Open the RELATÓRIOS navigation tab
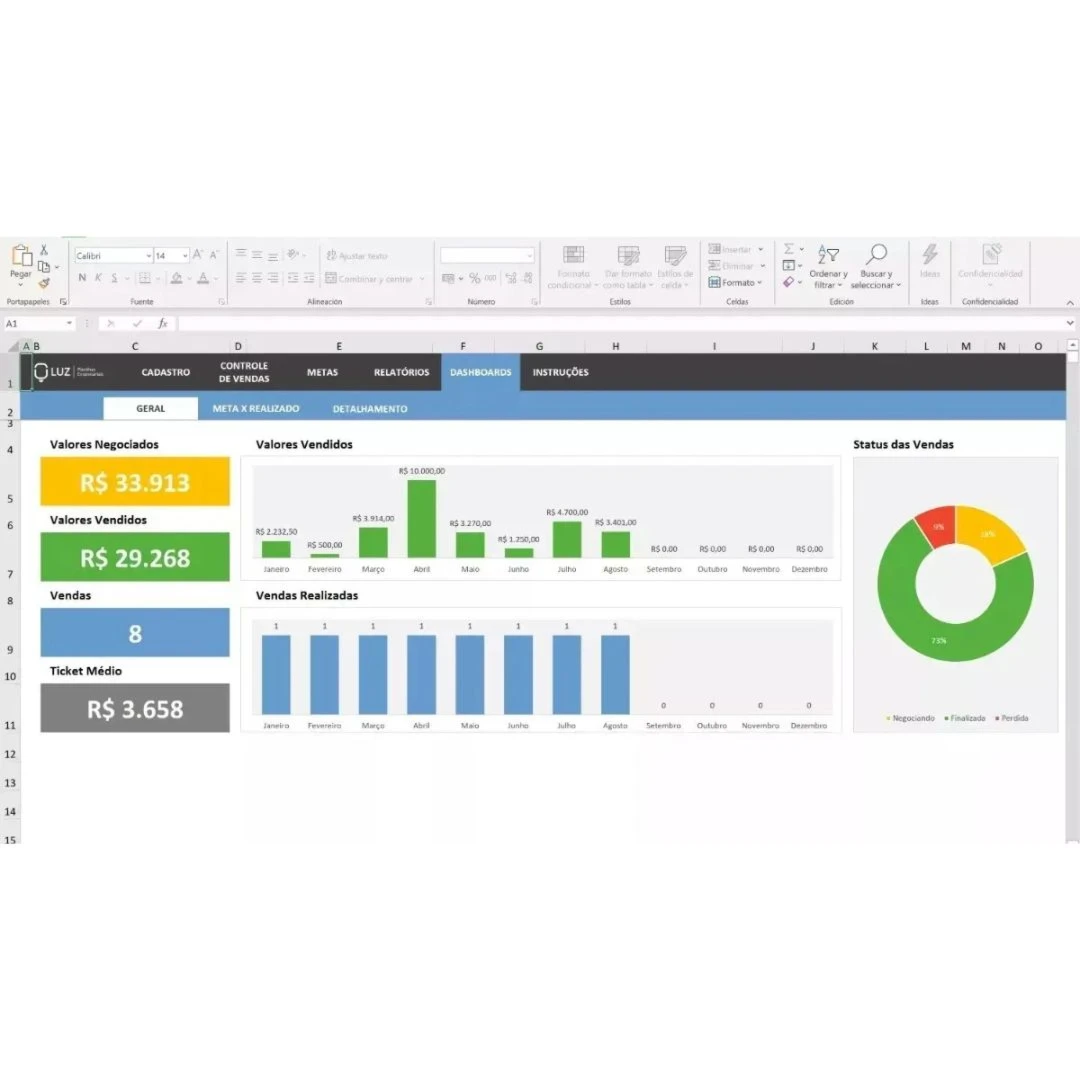 [x=401, y=372]
